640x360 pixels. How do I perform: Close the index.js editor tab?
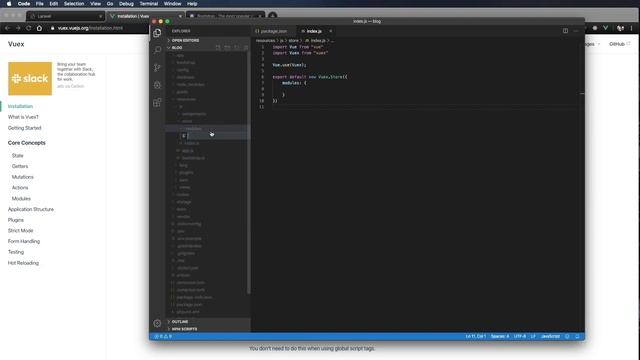331,31
